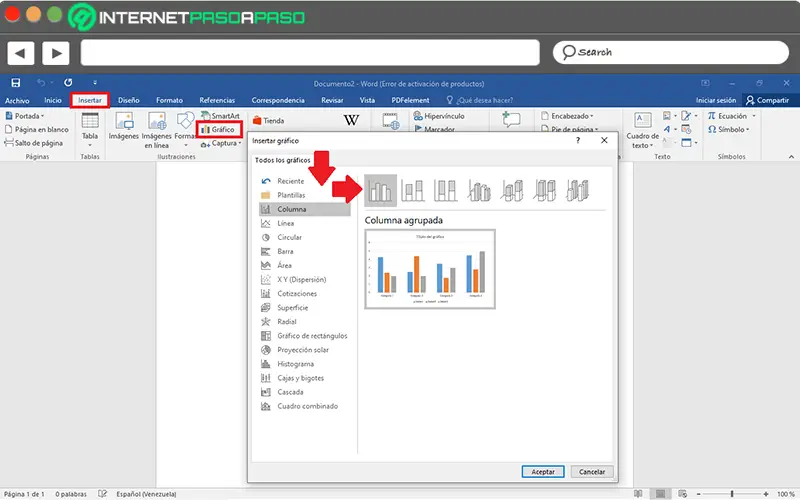Viewport: 800px width, 500px height.
Task: Click the new comment icon
Action: coord(511,120)
